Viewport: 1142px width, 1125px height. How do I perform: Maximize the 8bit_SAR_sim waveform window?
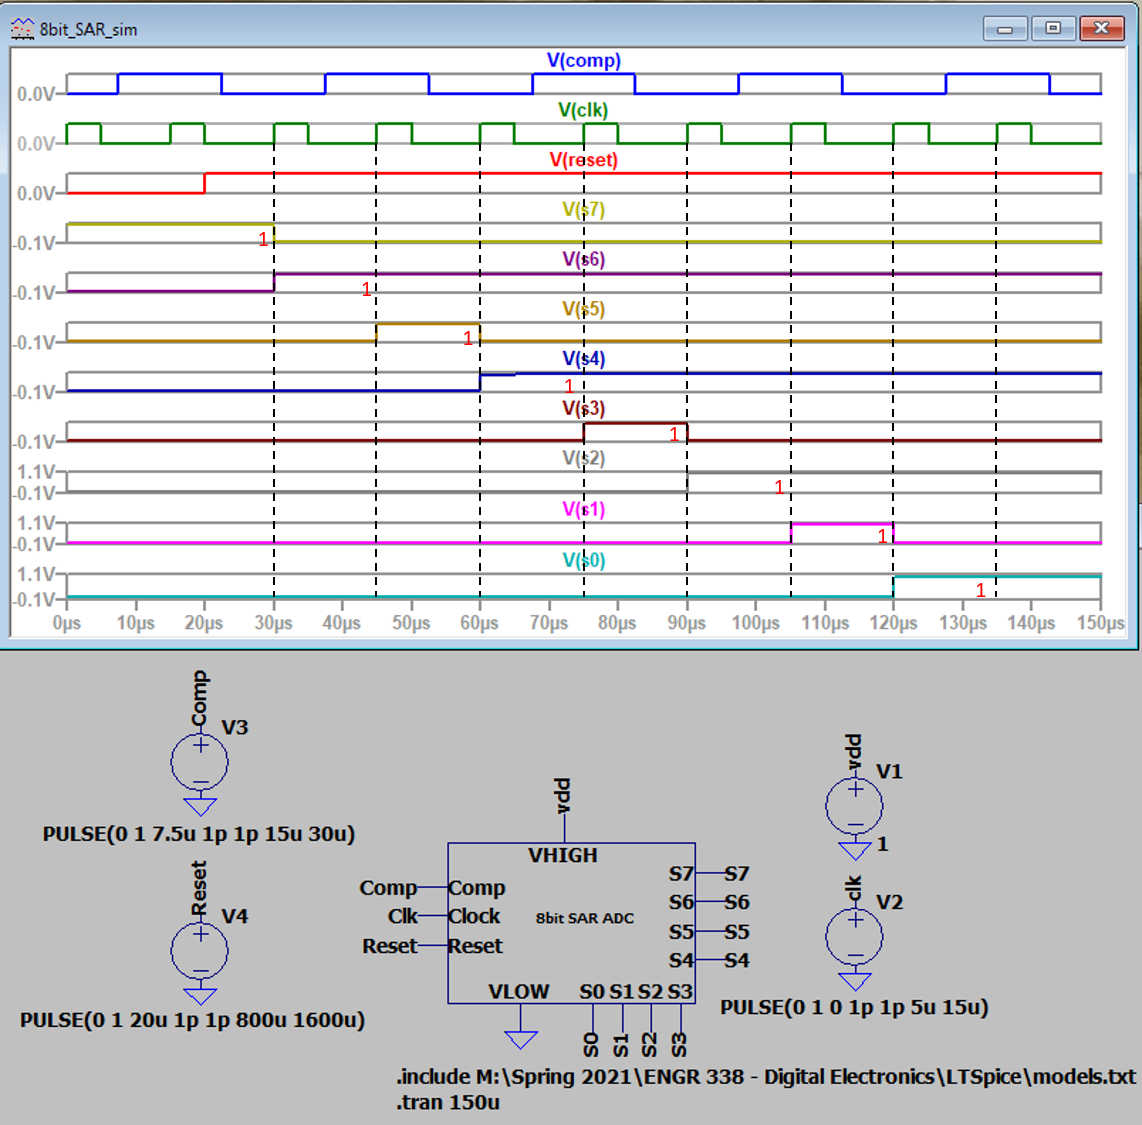point(1053,28)
